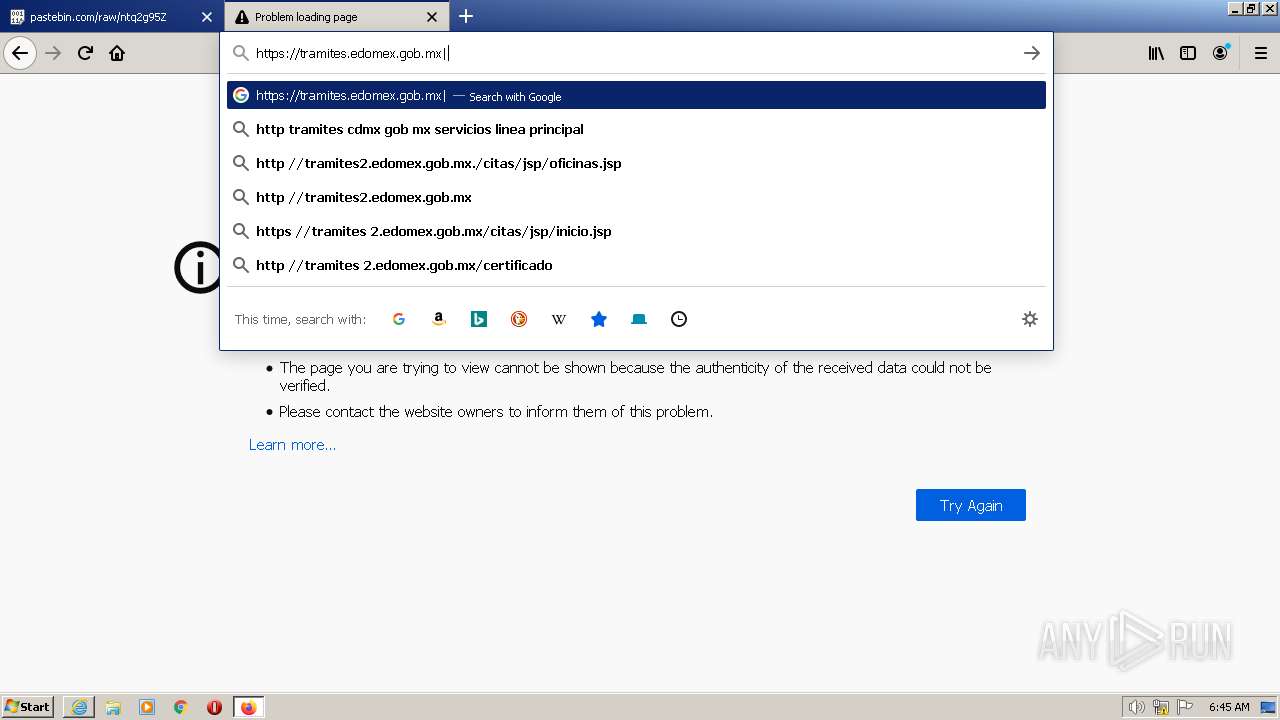Screen dimensions: 1280x720
Task: Search in Bookmarks via star icon
Action: pos(599,319)
